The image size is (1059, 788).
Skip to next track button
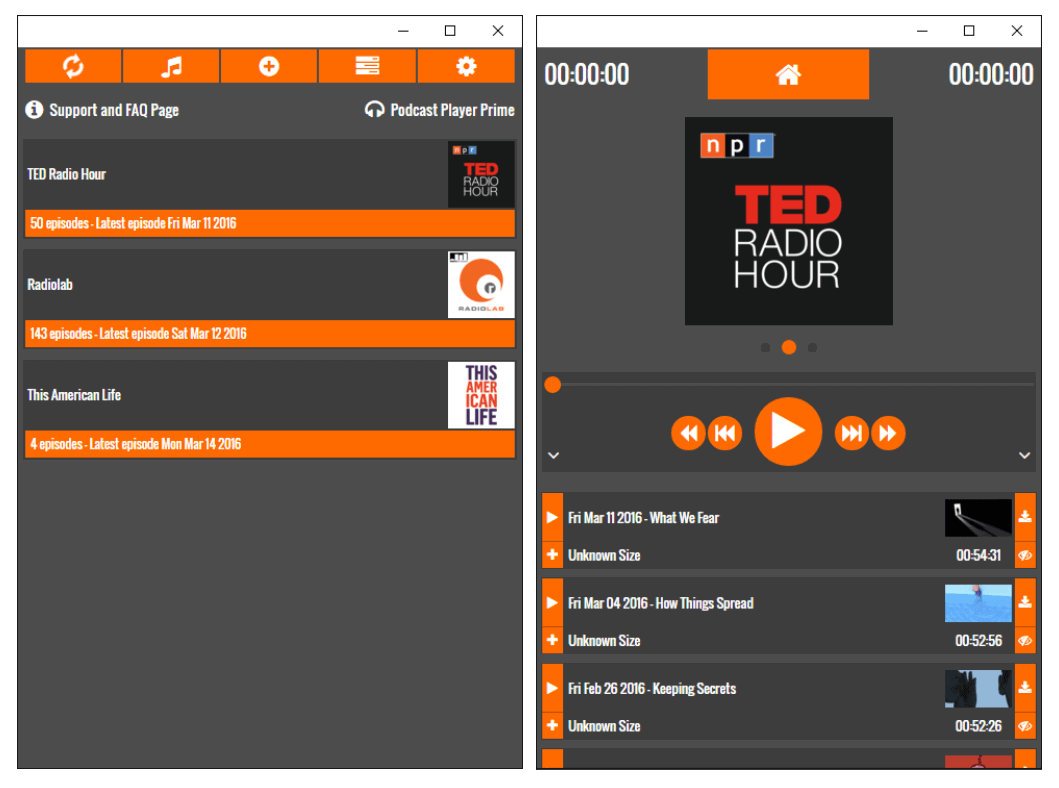click(x=852, y=433)
